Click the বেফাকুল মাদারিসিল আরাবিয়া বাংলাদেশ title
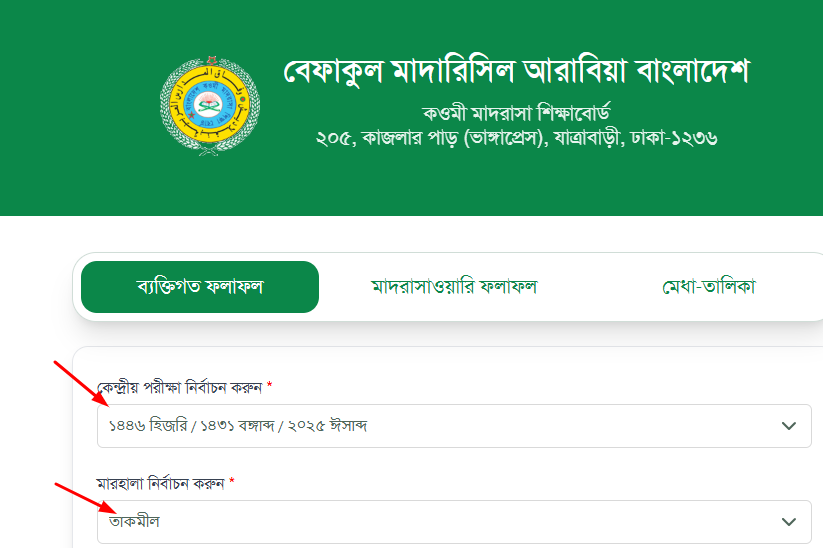 click(517, 71)
